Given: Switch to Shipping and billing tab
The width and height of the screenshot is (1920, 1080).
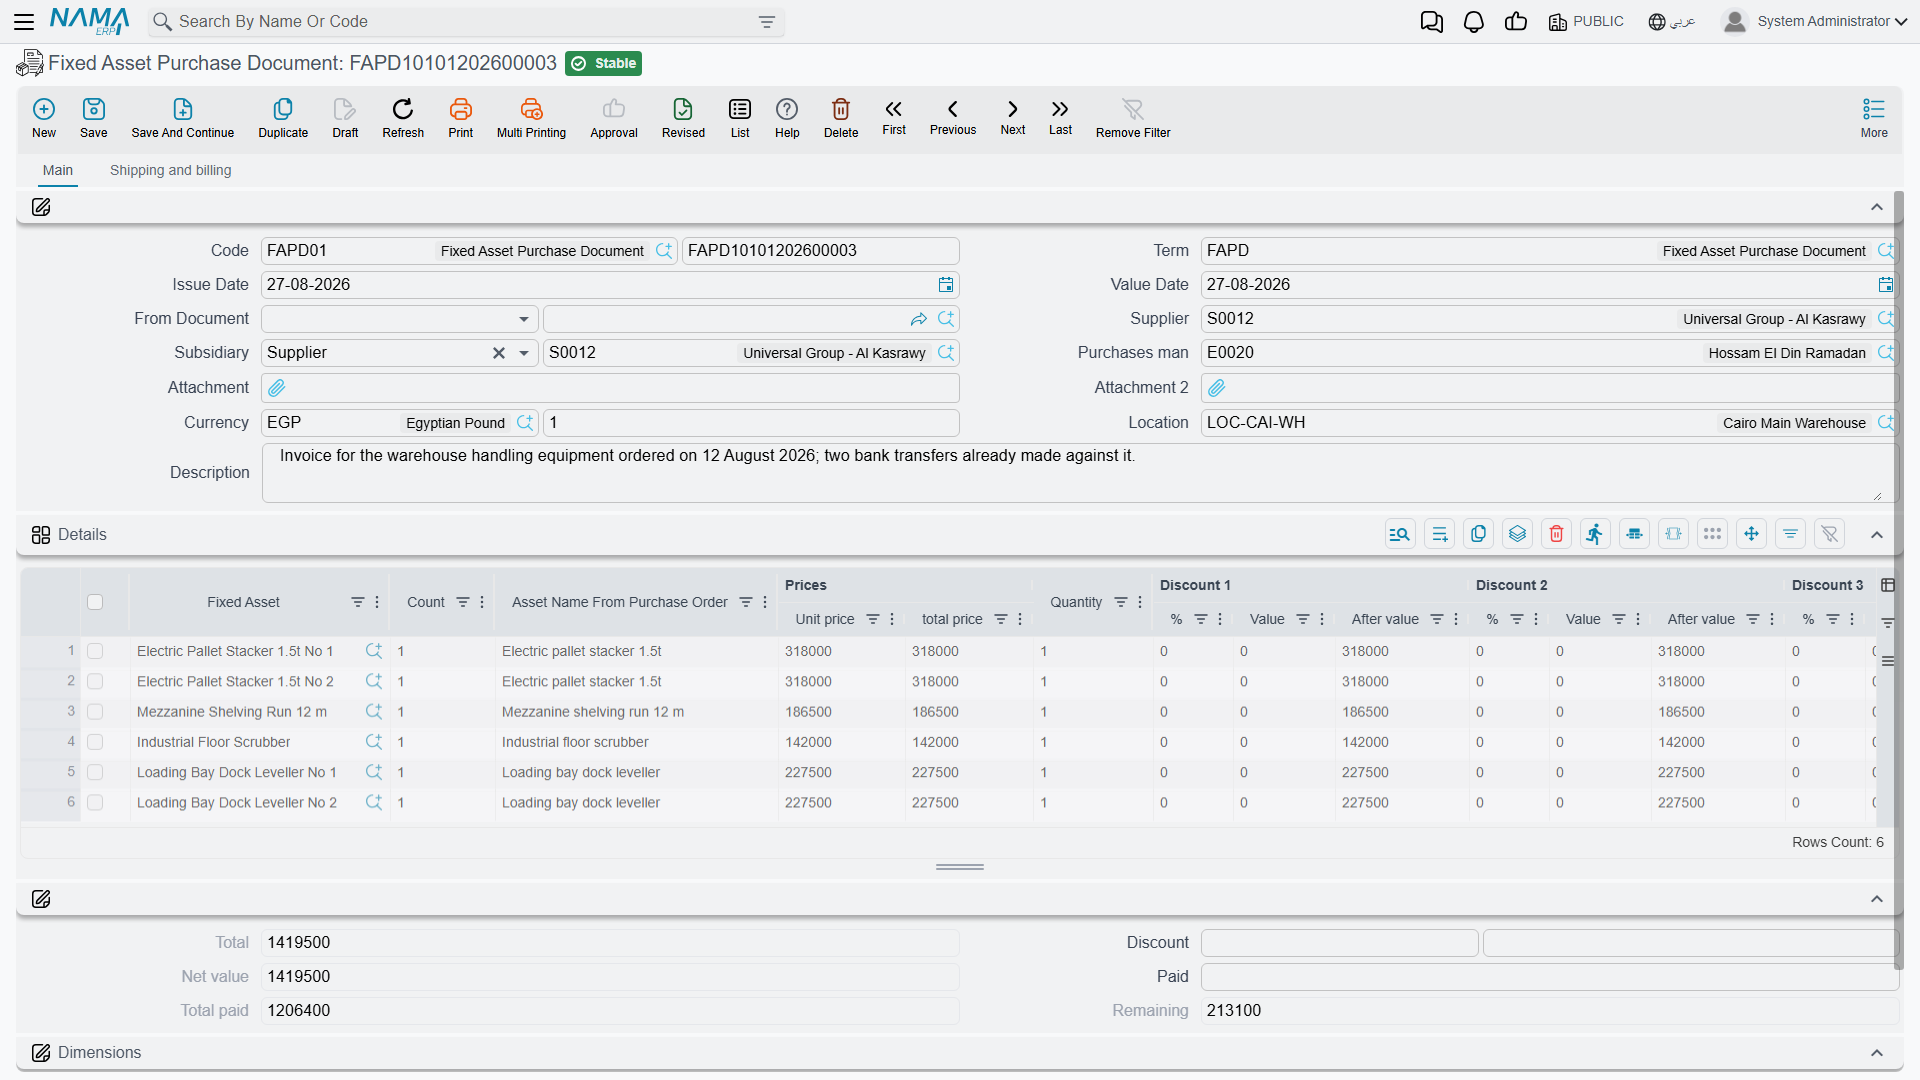Looking at the screenshot, I should pyautogui.click(x=171, y=171).
